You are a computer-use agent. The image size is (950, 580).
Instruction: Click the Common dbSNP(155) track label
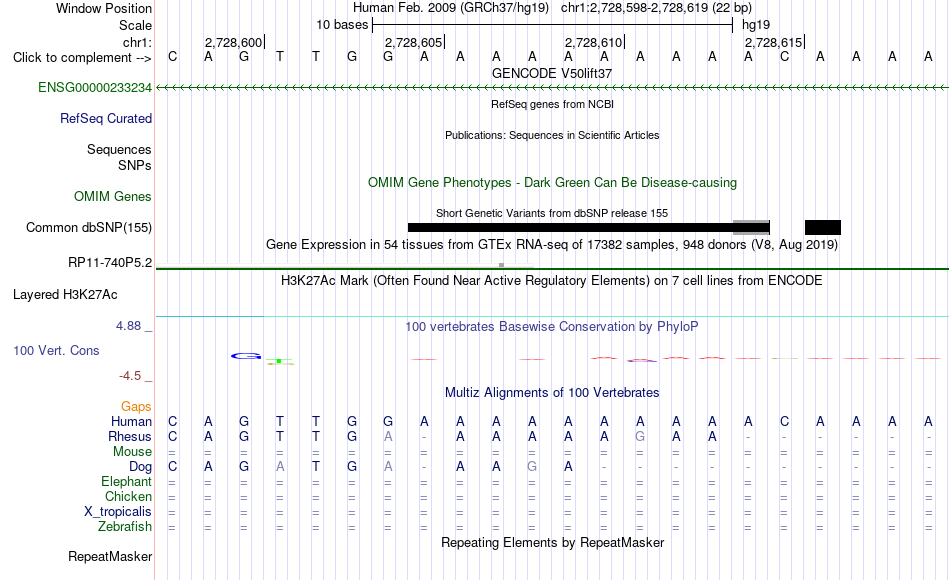[88, 228]
